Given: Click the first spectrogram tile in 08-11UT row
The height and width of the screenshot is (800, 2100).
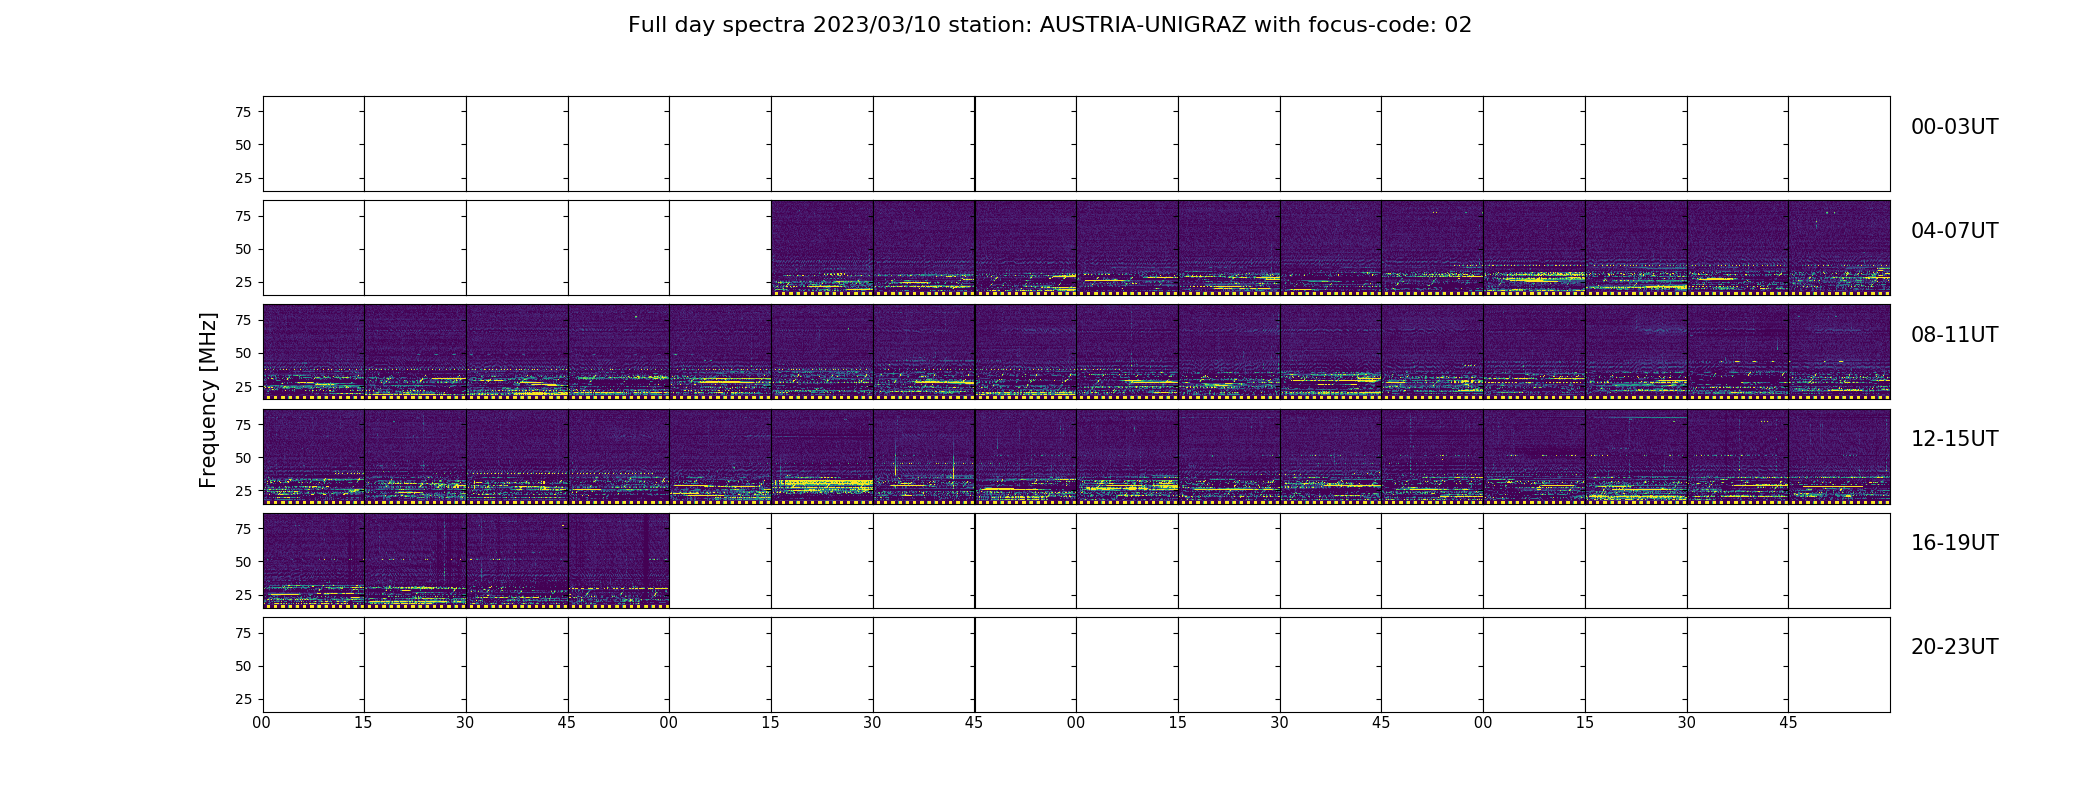Looking at the screenshot, I should (x=313, y=352).
